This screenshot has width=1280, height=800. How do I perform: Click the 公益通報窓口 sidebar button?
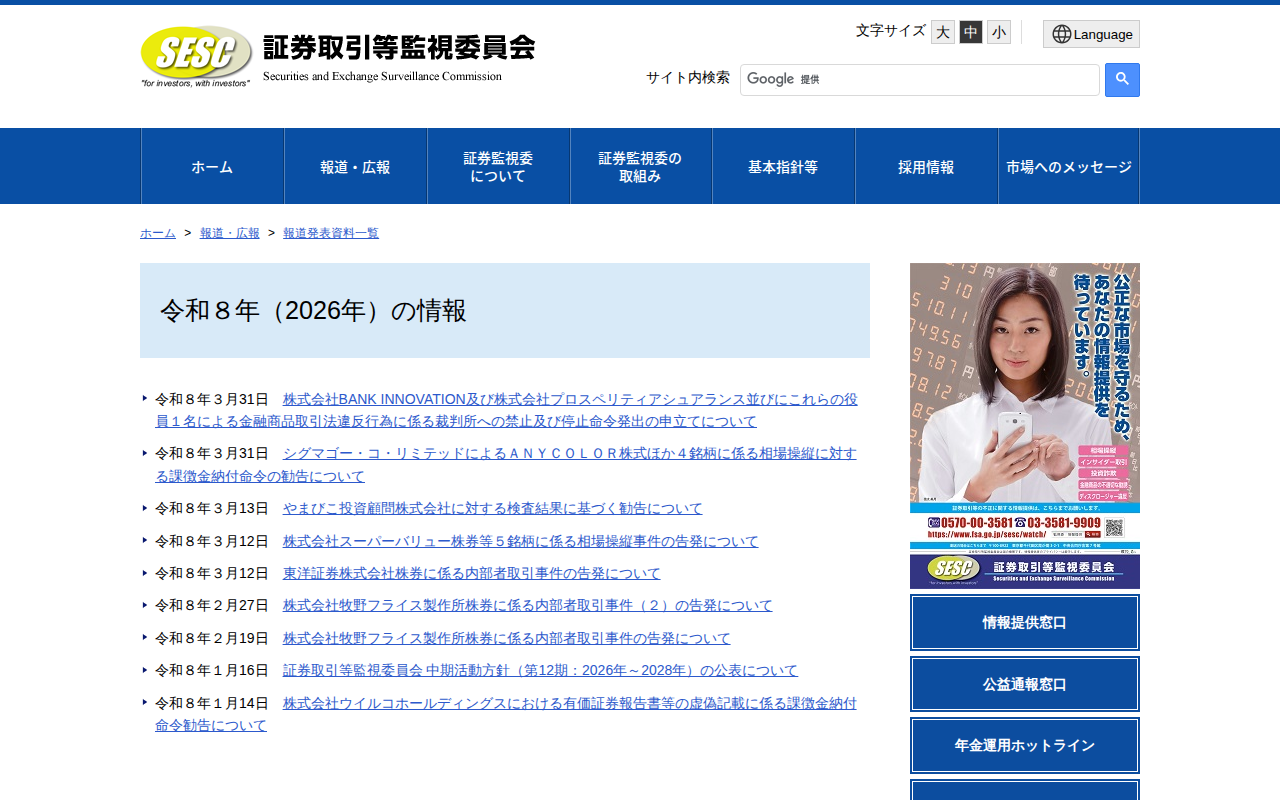pyautogui.click(x=1024, y=684)
